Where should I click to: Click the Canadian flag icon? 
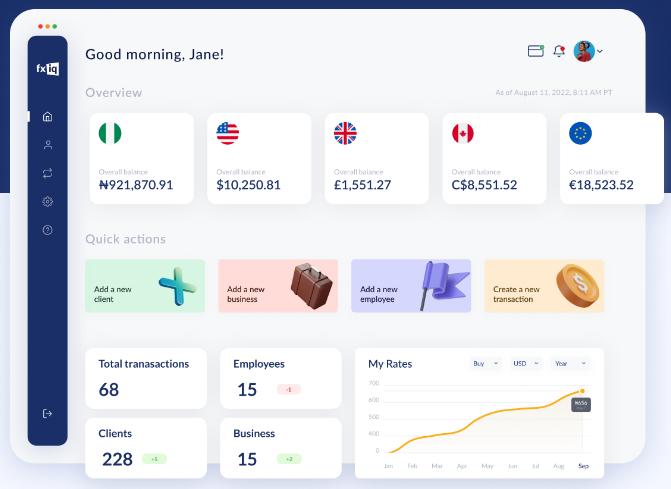pyautogui.click(x=463, y=133)
